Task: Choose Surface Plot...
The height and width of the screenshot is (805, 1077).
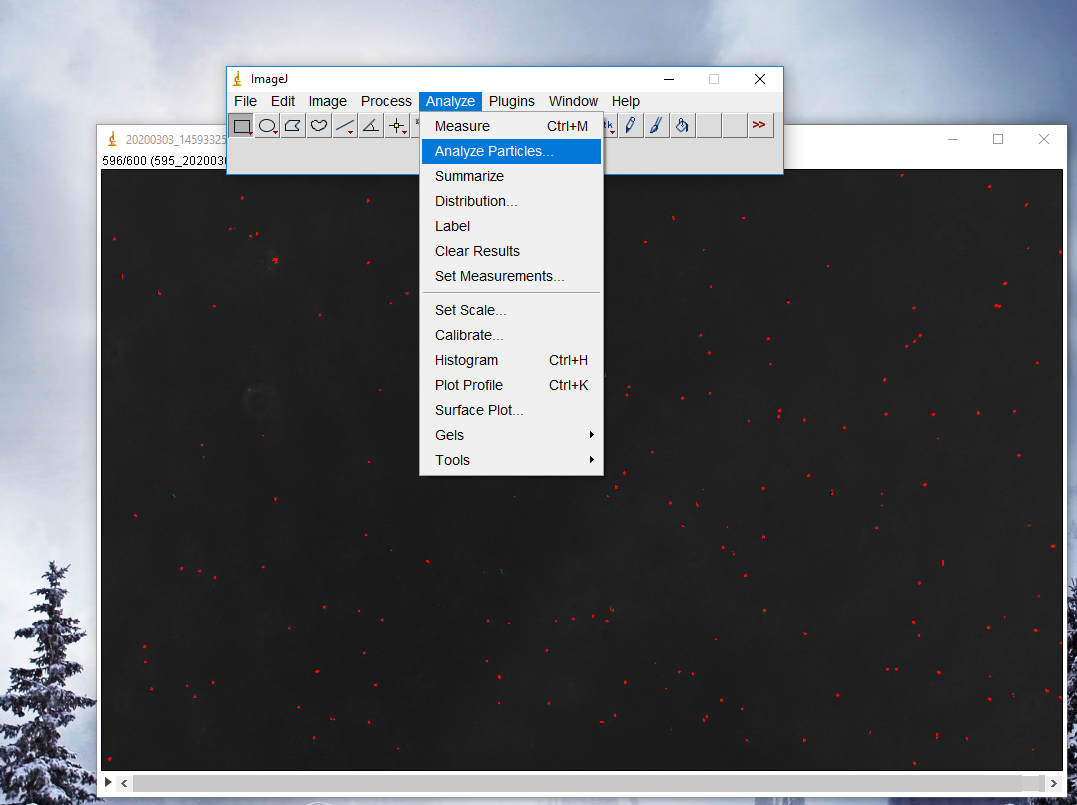Action: click(x=511, y=410)
